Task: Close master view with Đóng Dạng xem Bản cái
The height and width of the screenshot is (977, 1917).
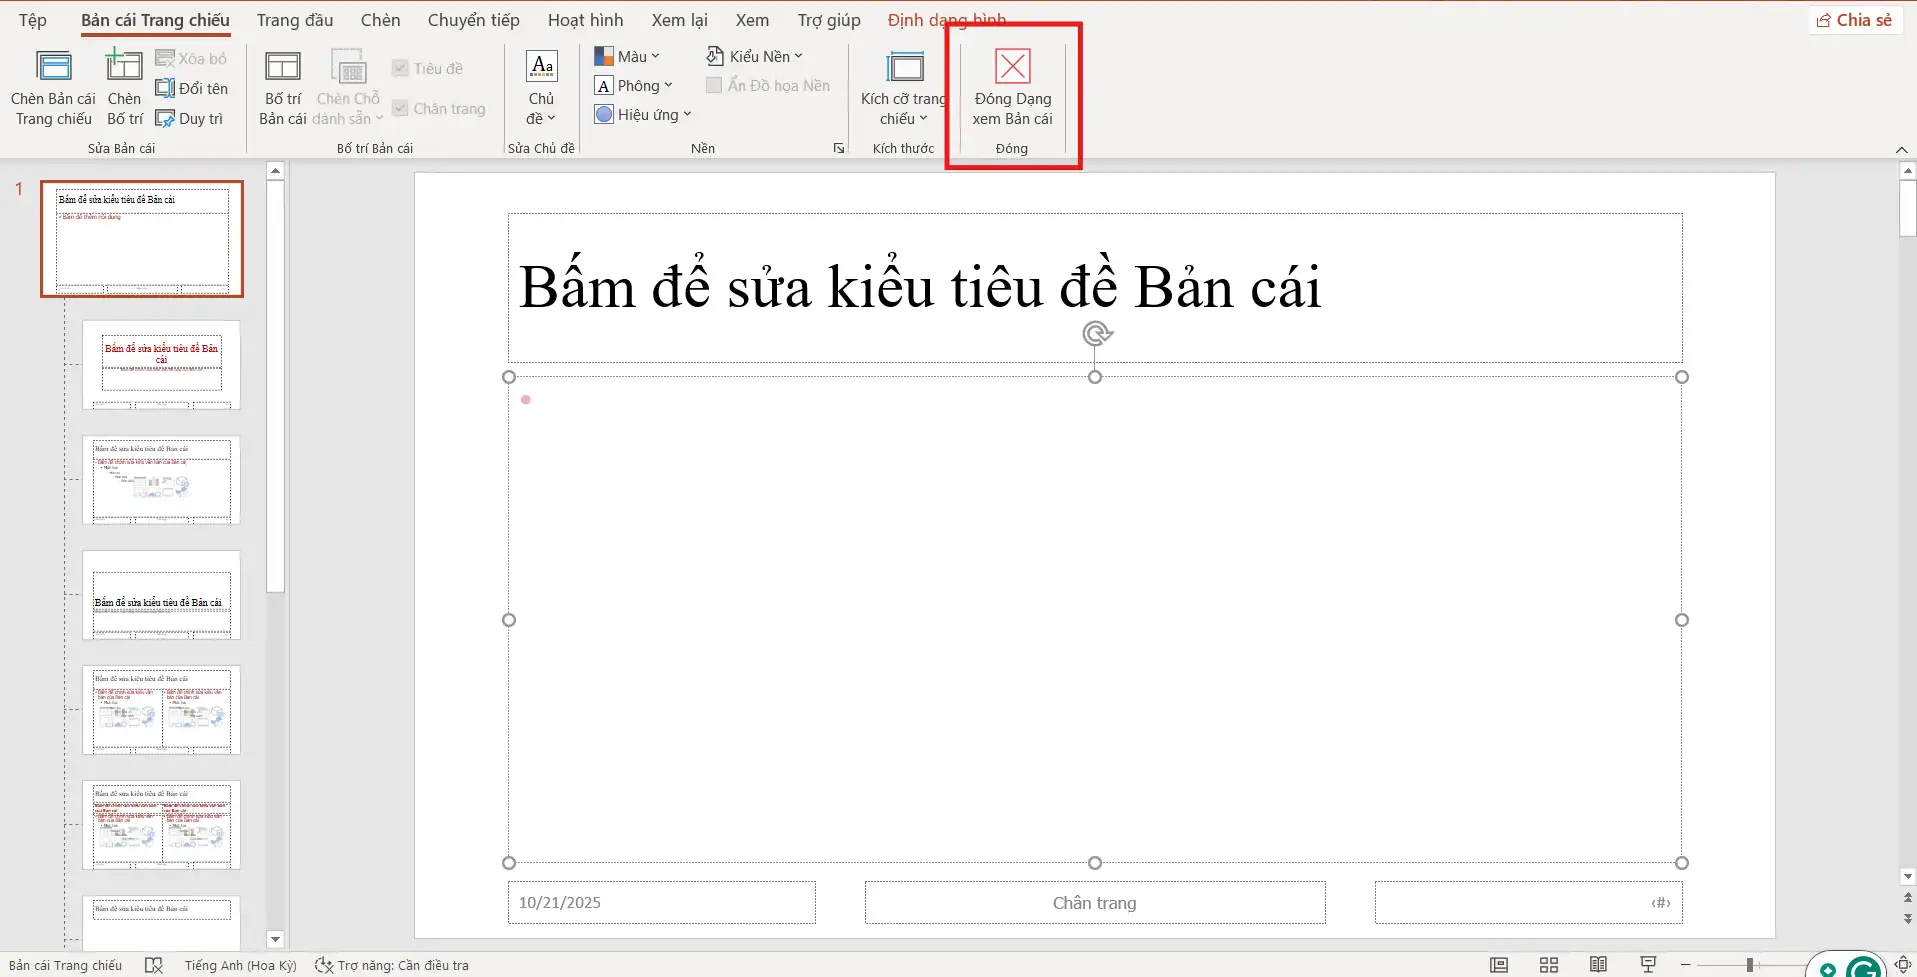Action: click(1012, 88)
